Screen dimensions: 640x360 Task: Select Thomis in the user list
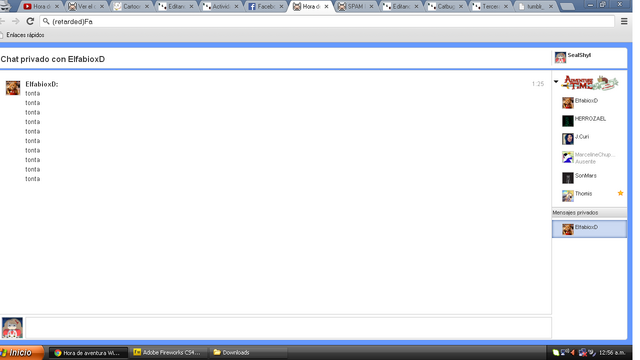(x=589, y=196)
